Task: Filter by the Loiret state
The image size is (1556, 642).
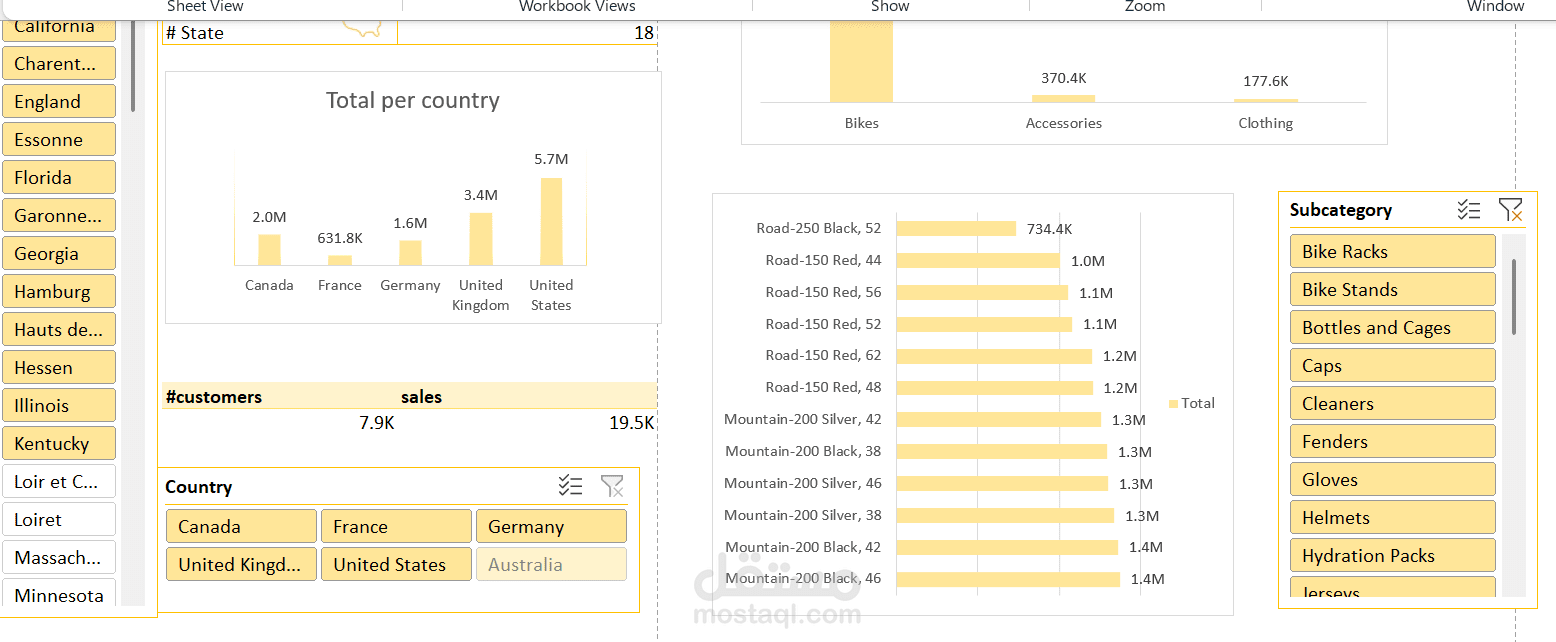Action: [x=59, y=519]
